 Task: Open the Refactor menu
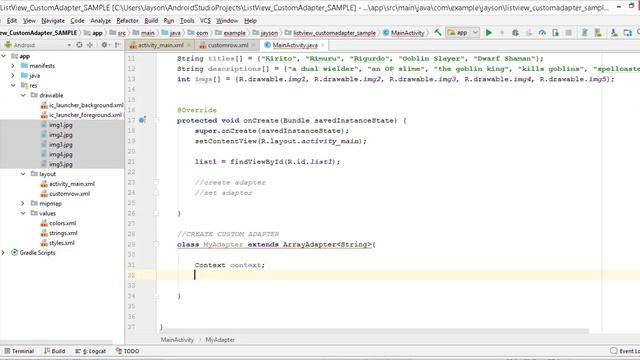[127, 20]
